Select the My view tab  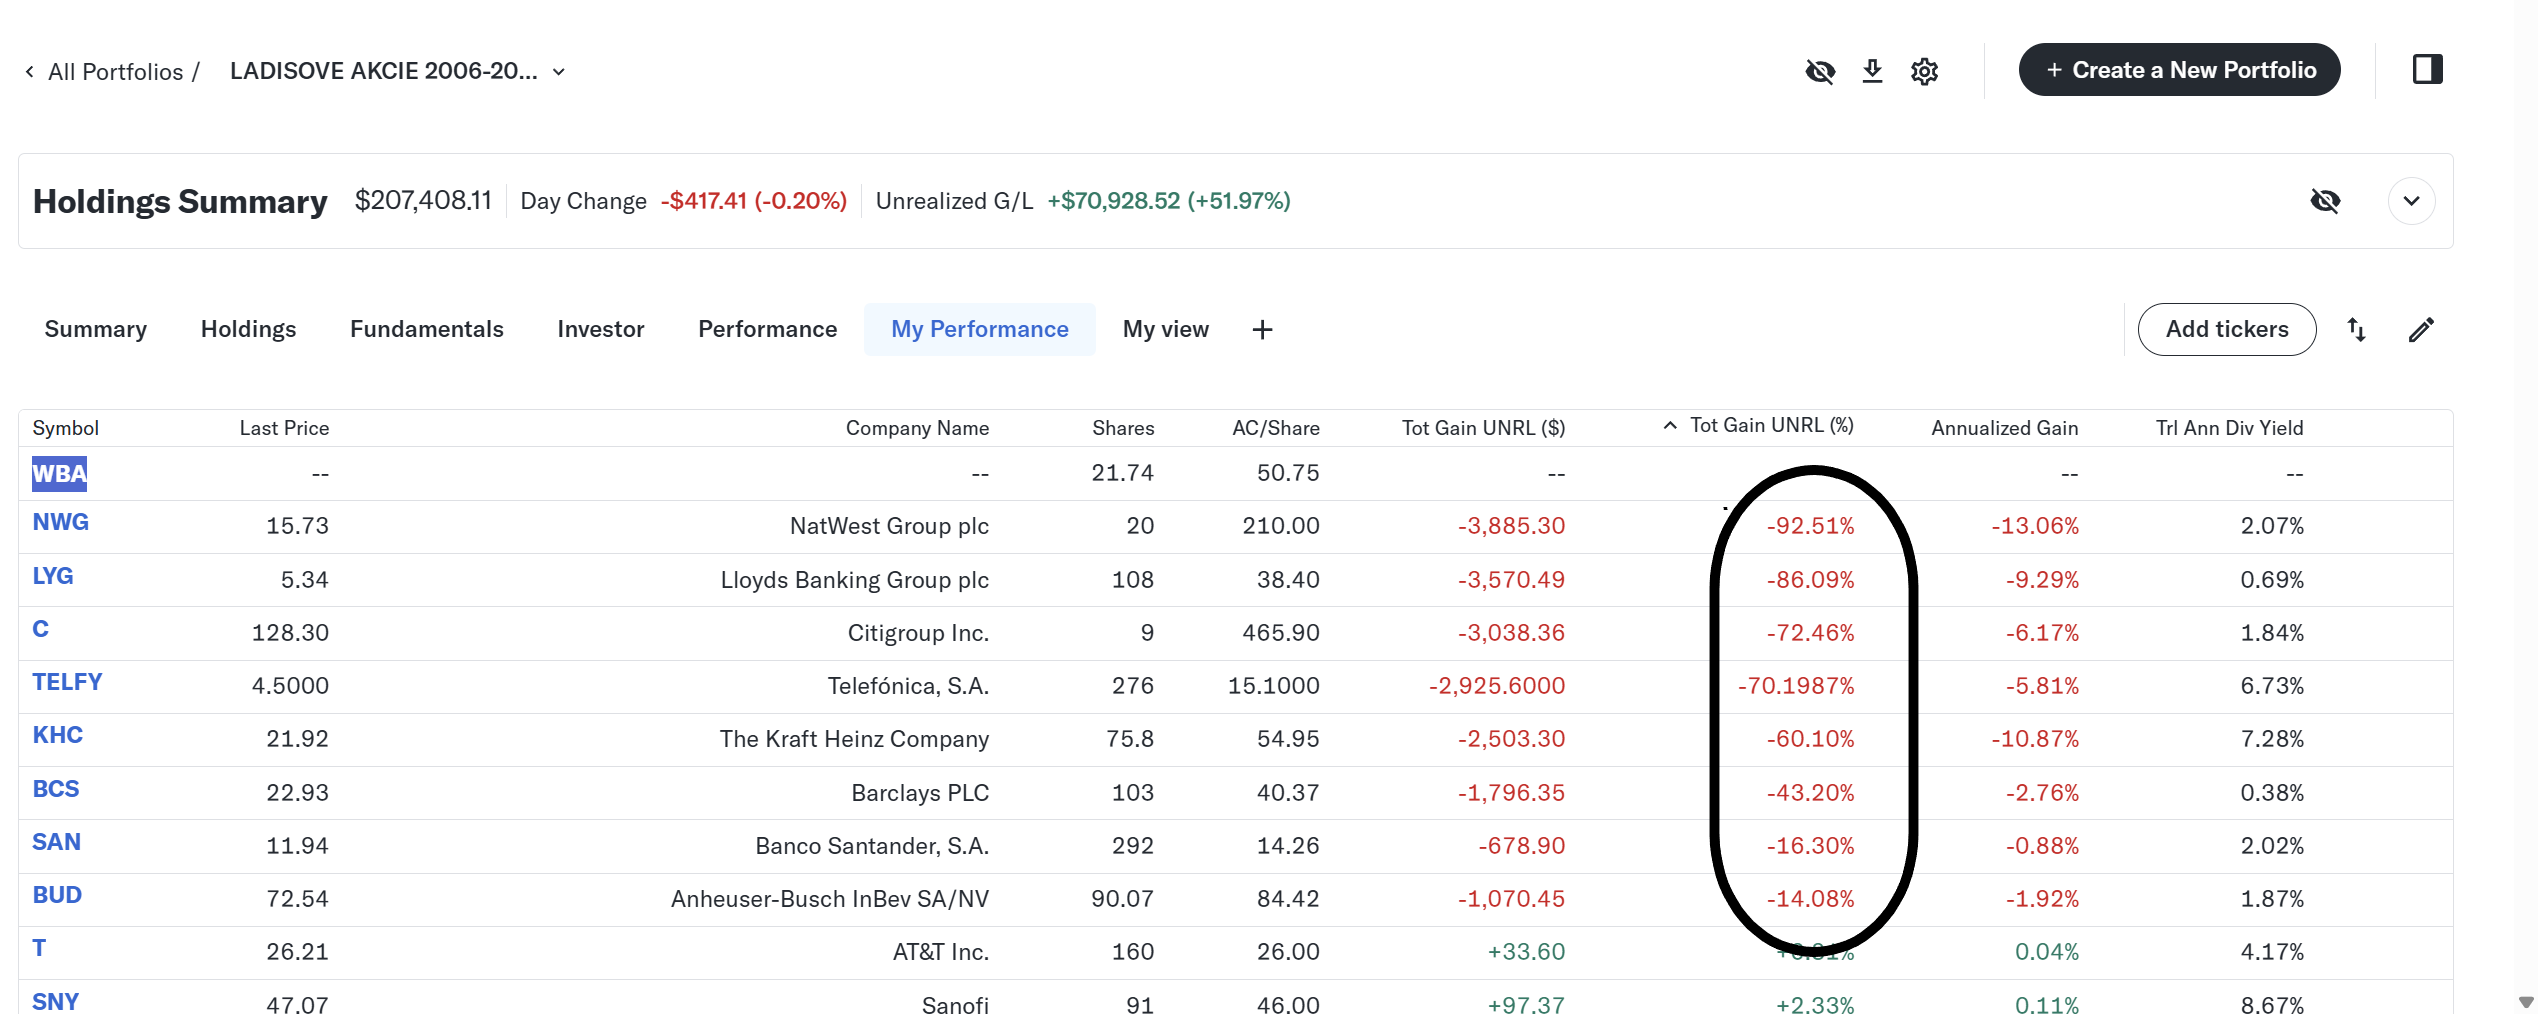pos(1165,329)
